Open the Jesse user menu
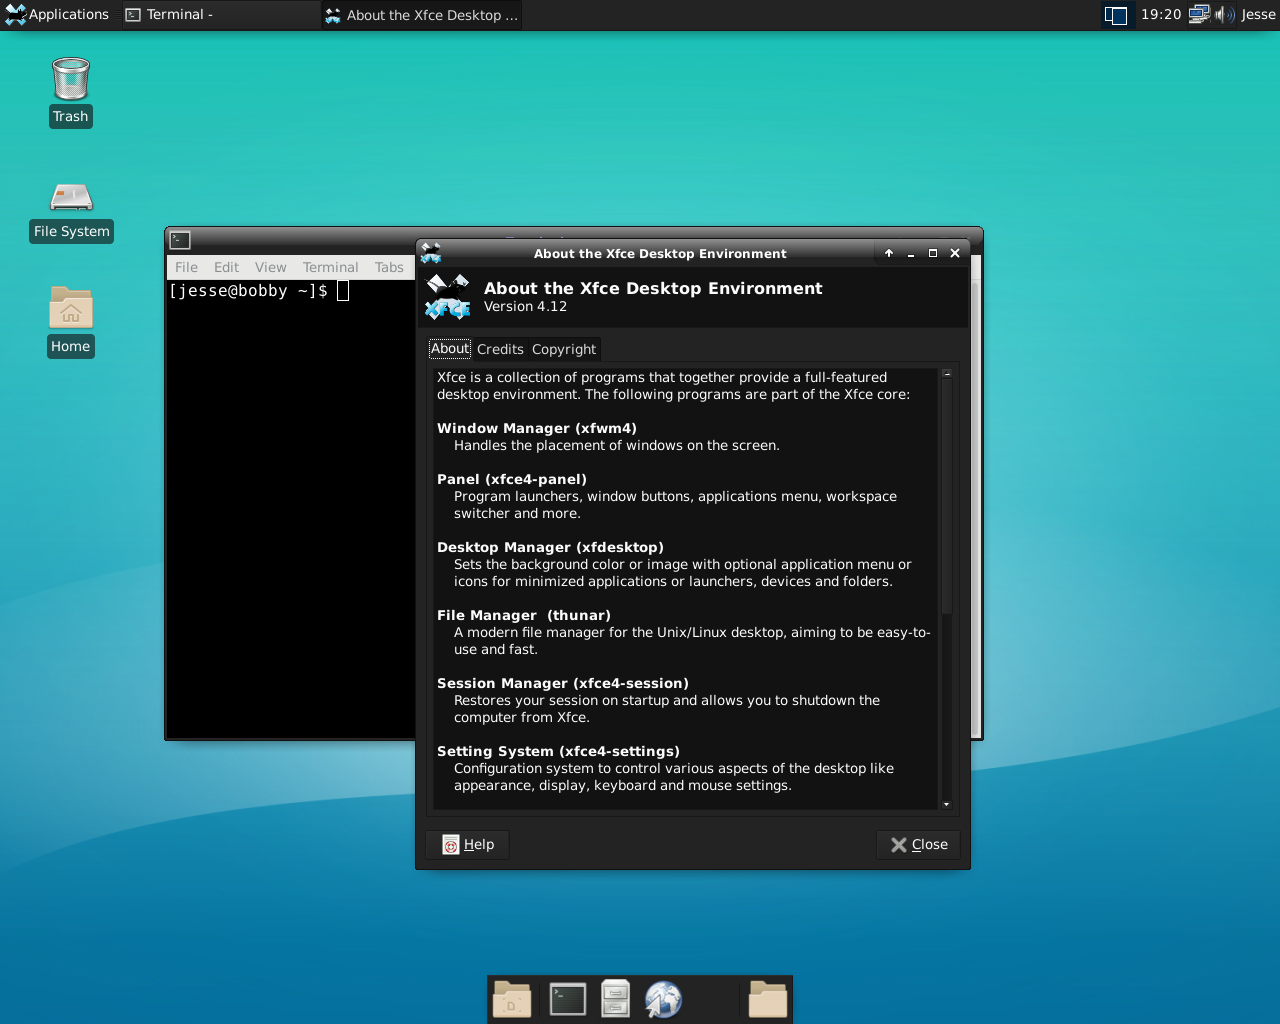The width and height of the screenshot is (1280, 1024). tap(1258, 15)
